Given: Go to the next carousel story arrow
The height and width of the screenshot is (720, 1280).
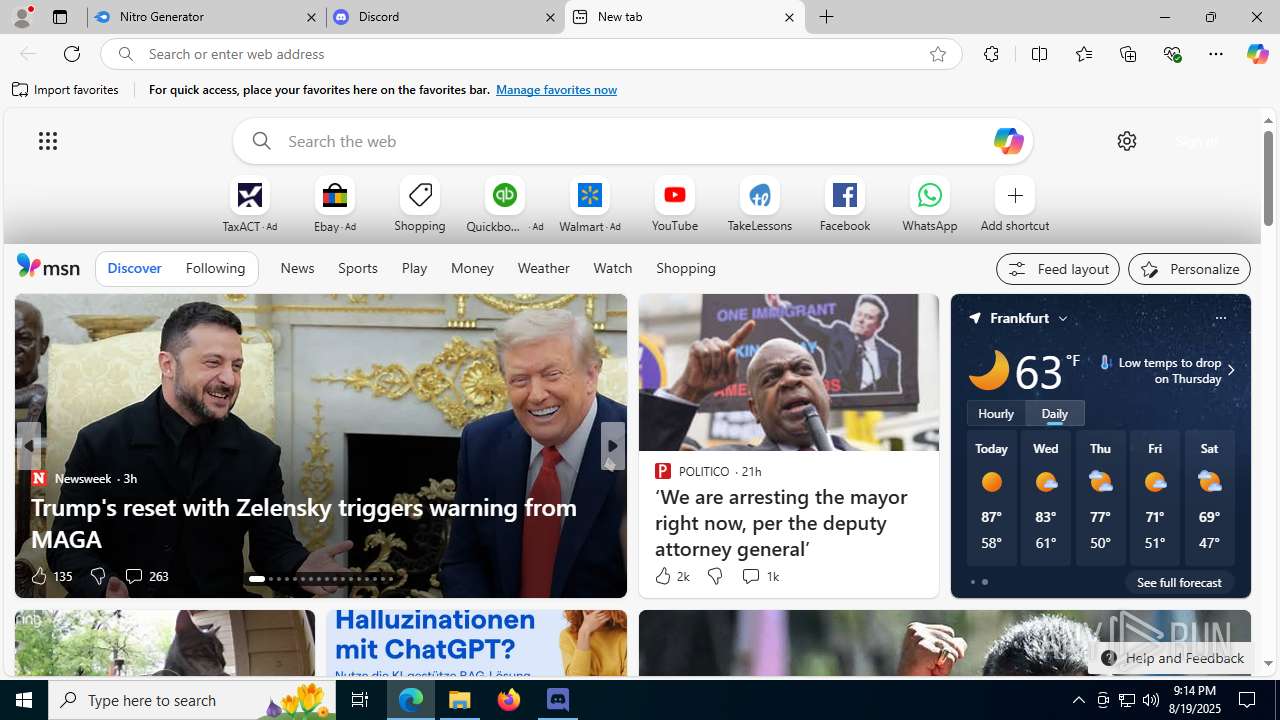Looking at the screenshot, I should point(613,446).
